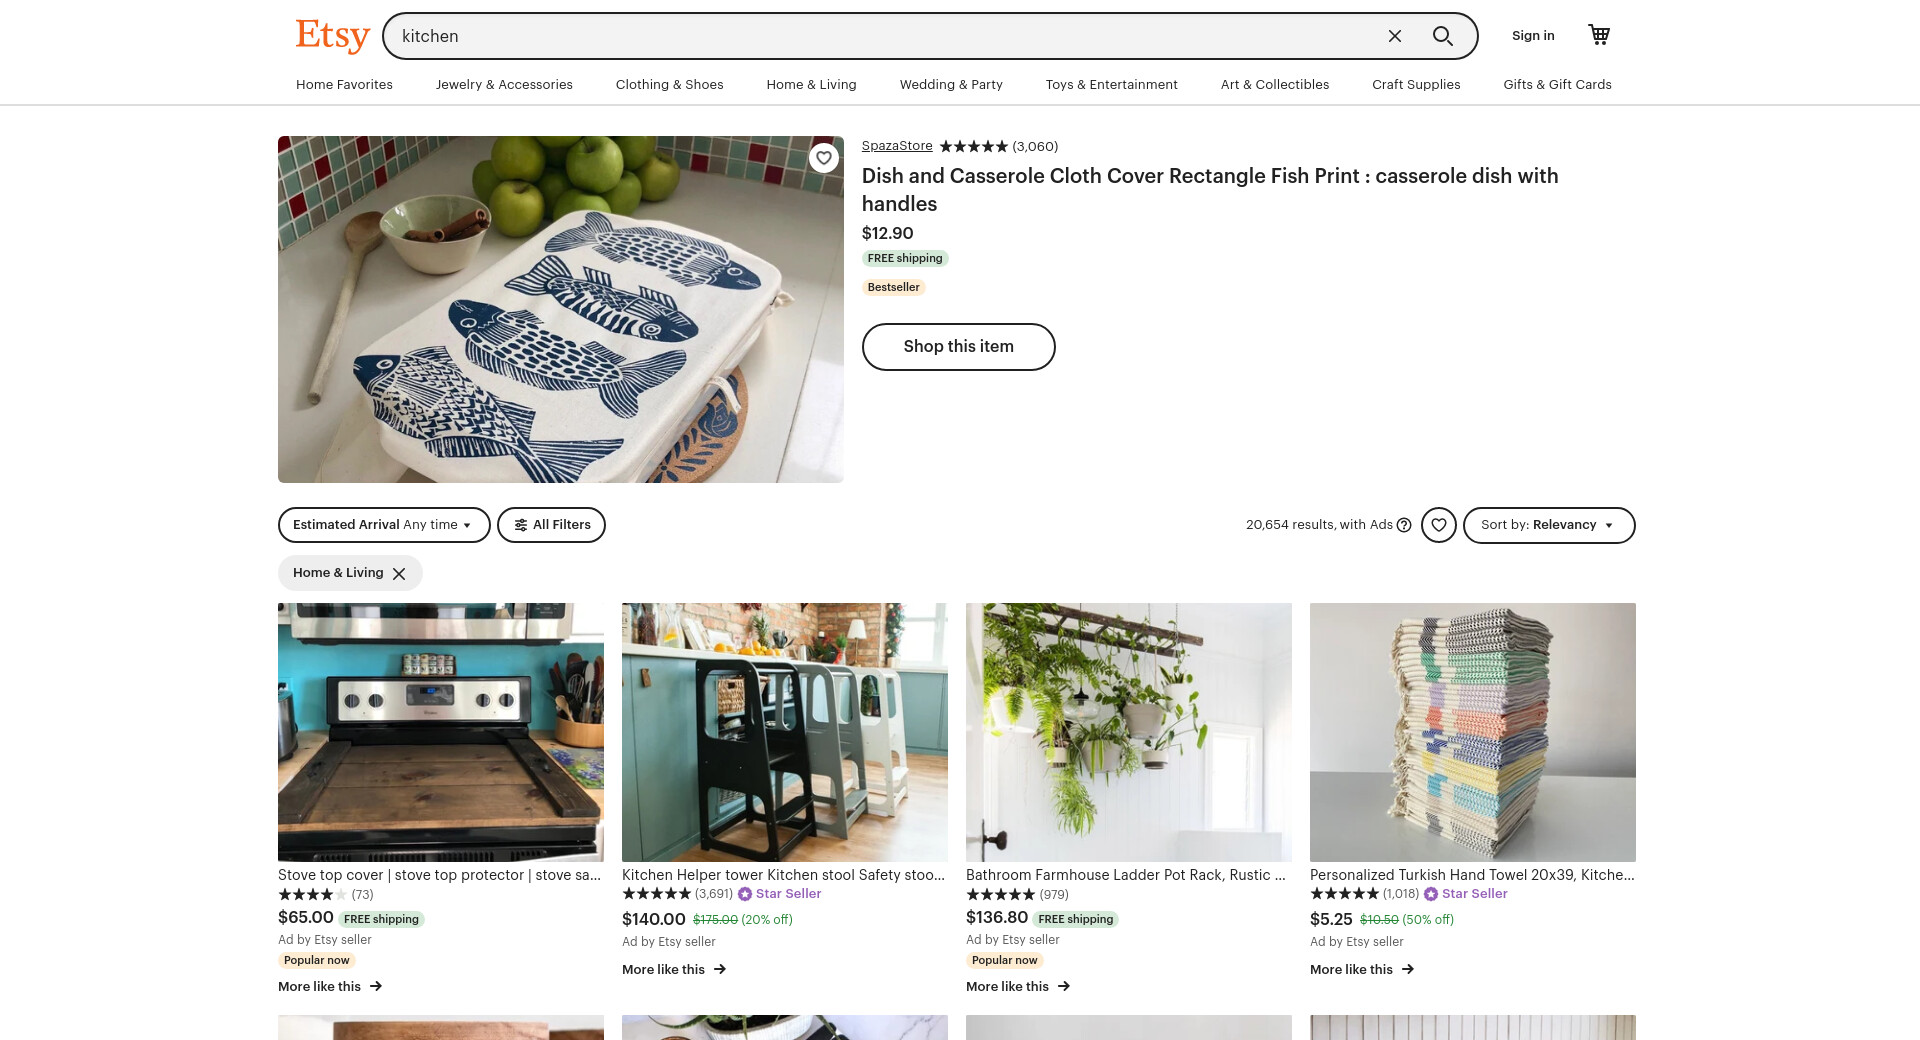The height and width of the screenshot is (1040, 1920).
Task: Open the Stove top cover product thumbnail
Action: tap(441, 732)
